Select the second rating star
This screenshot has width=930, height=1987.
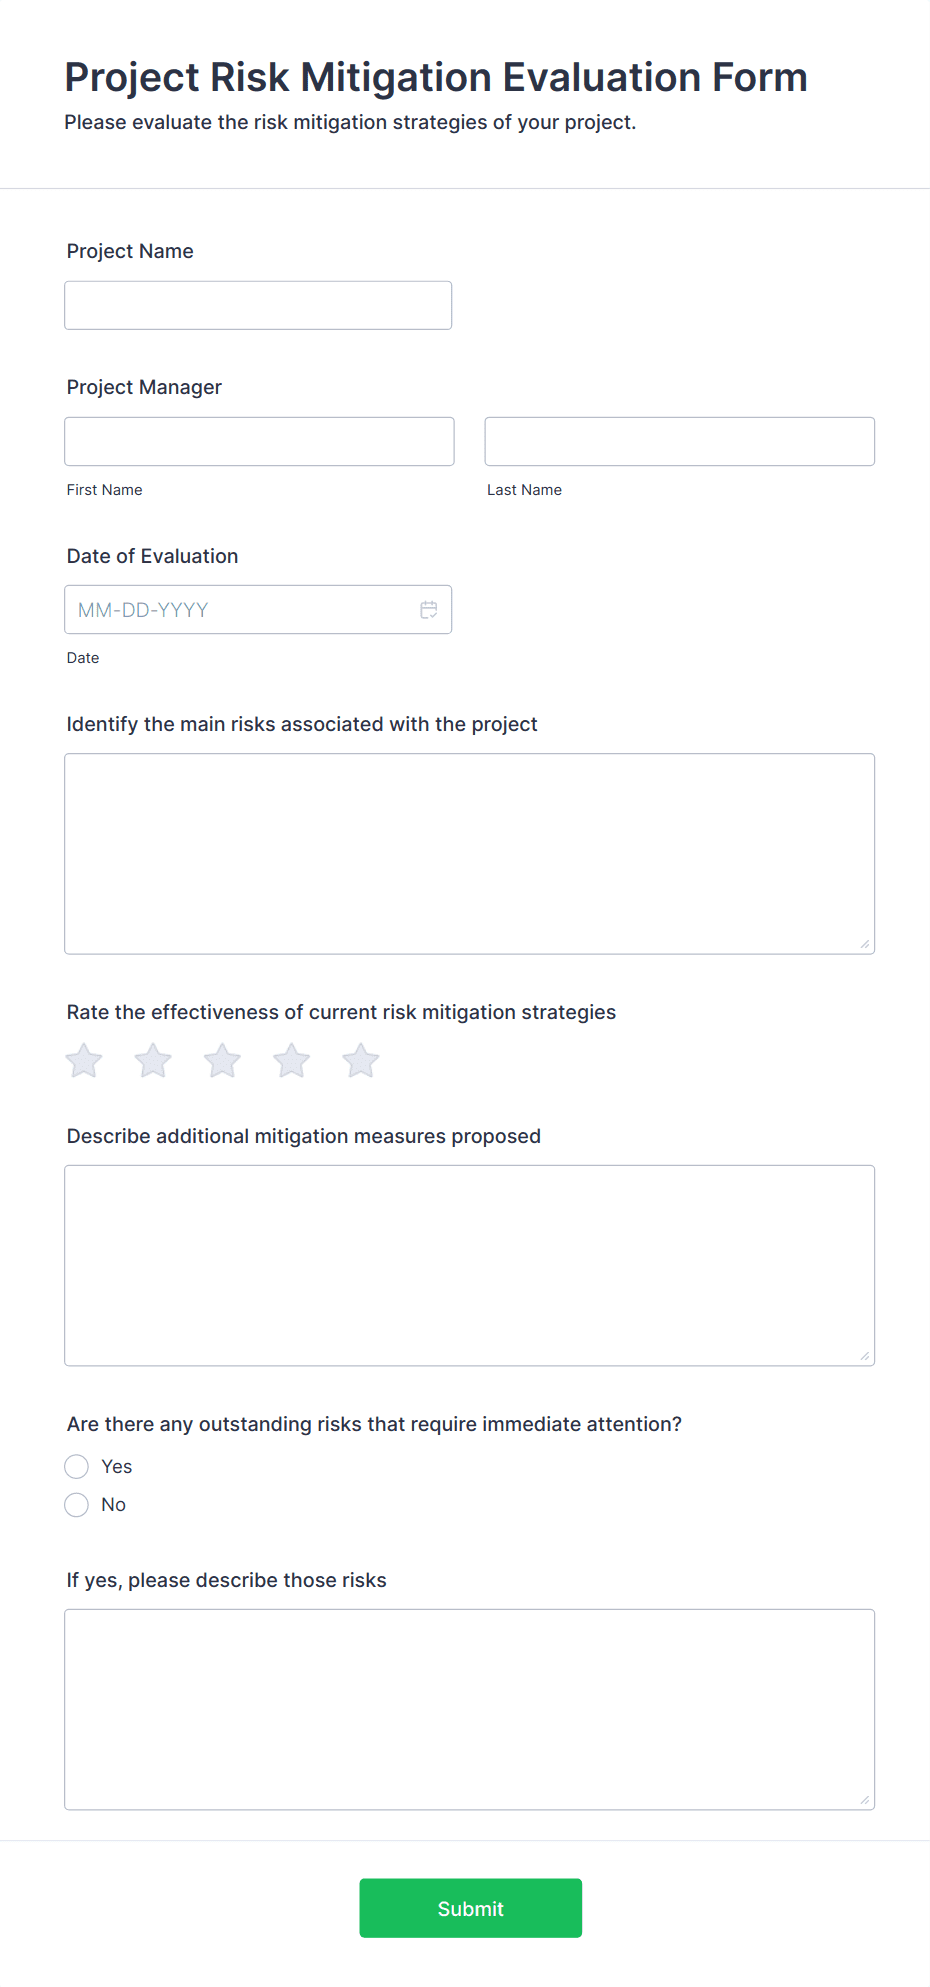(x=153, y=1061)
